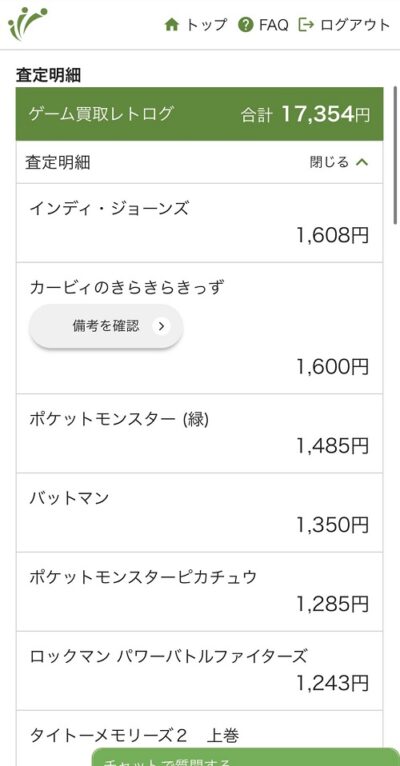Collapse details with the 閉じる chevron
The image size is (400, 766).
pos(361,162)
